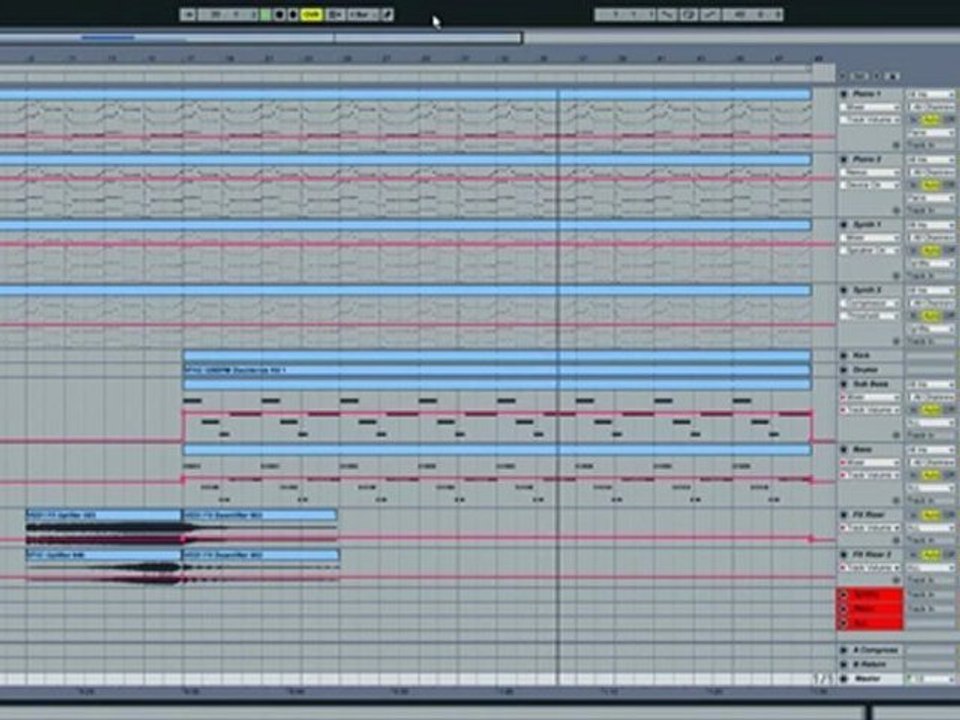Toggle Piano 1 monitor Auto button
Screen dimensions: 960x720
click(931, 120)
